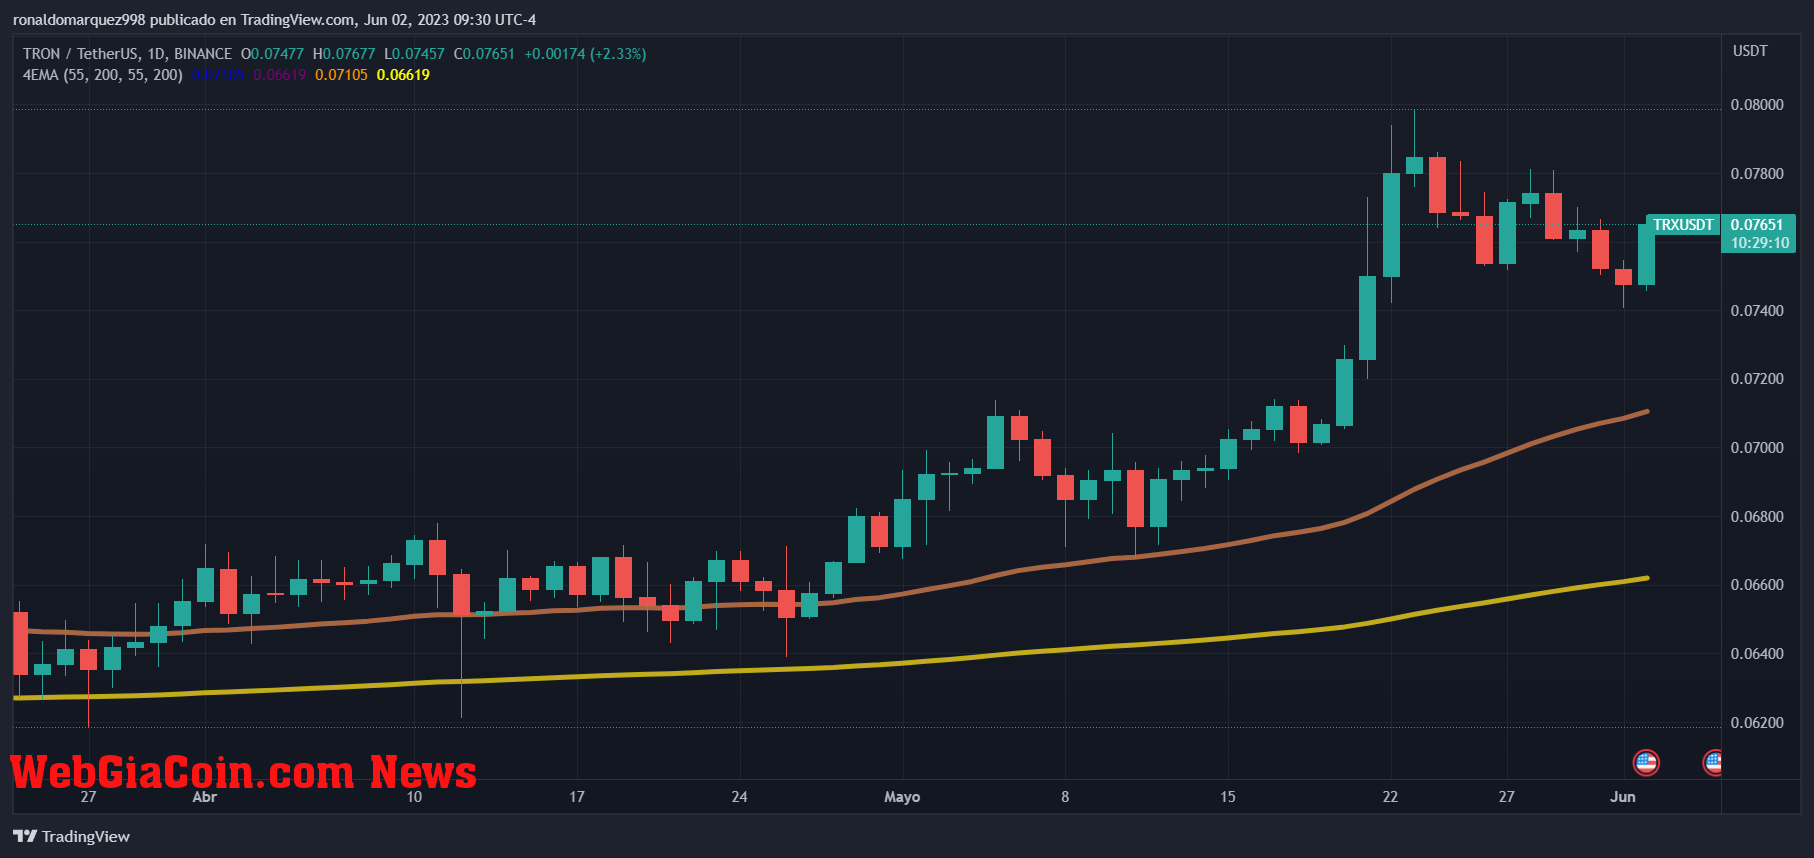
Task: Click the USDT currency label above the price axis
Action: (x=1750, y=51)
